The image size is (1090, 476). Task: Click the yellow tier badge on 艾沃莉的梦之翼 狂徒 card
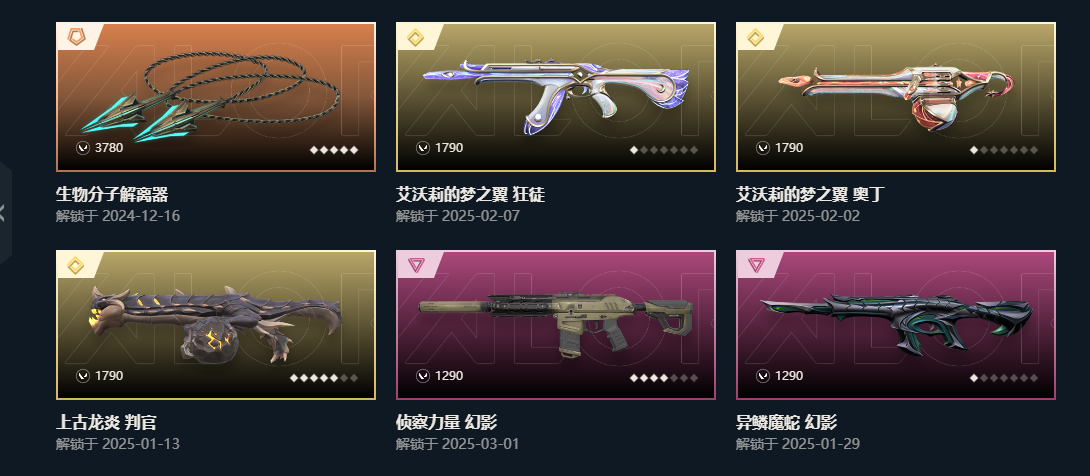pyautogui.click(x=416, y=37)
